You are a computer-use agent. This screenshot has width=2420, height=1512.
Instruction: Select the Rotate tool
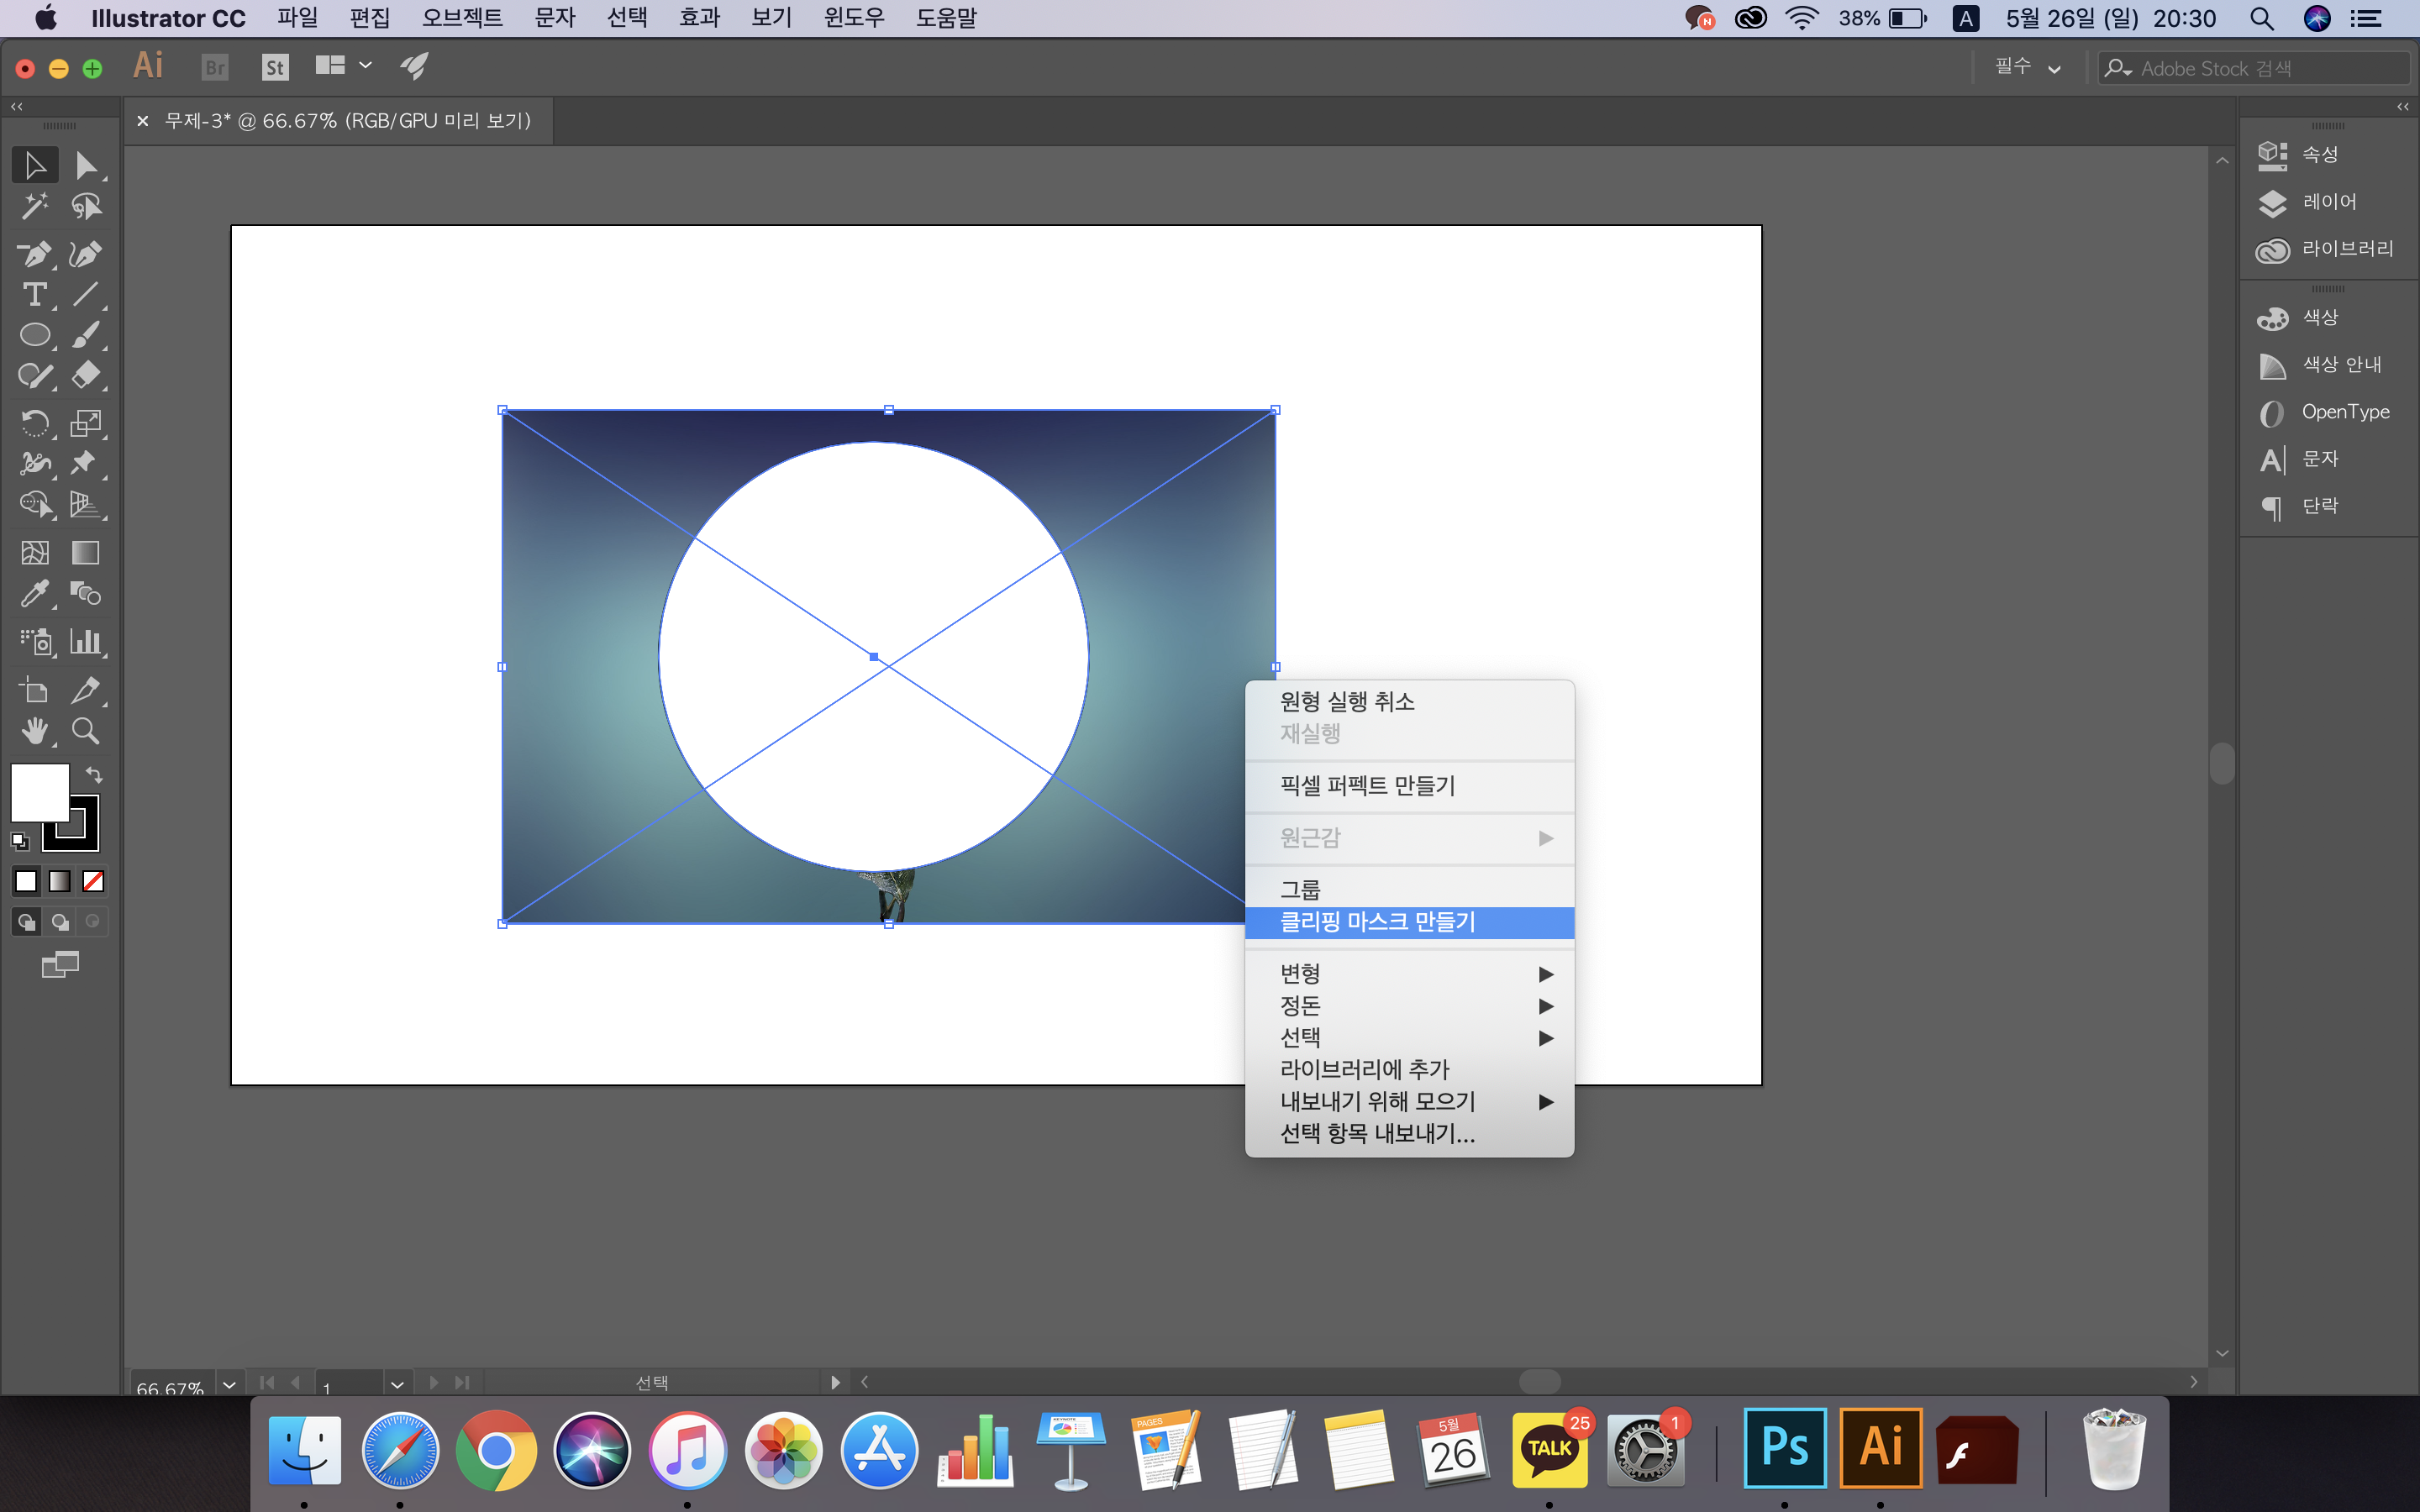point(34,423)
